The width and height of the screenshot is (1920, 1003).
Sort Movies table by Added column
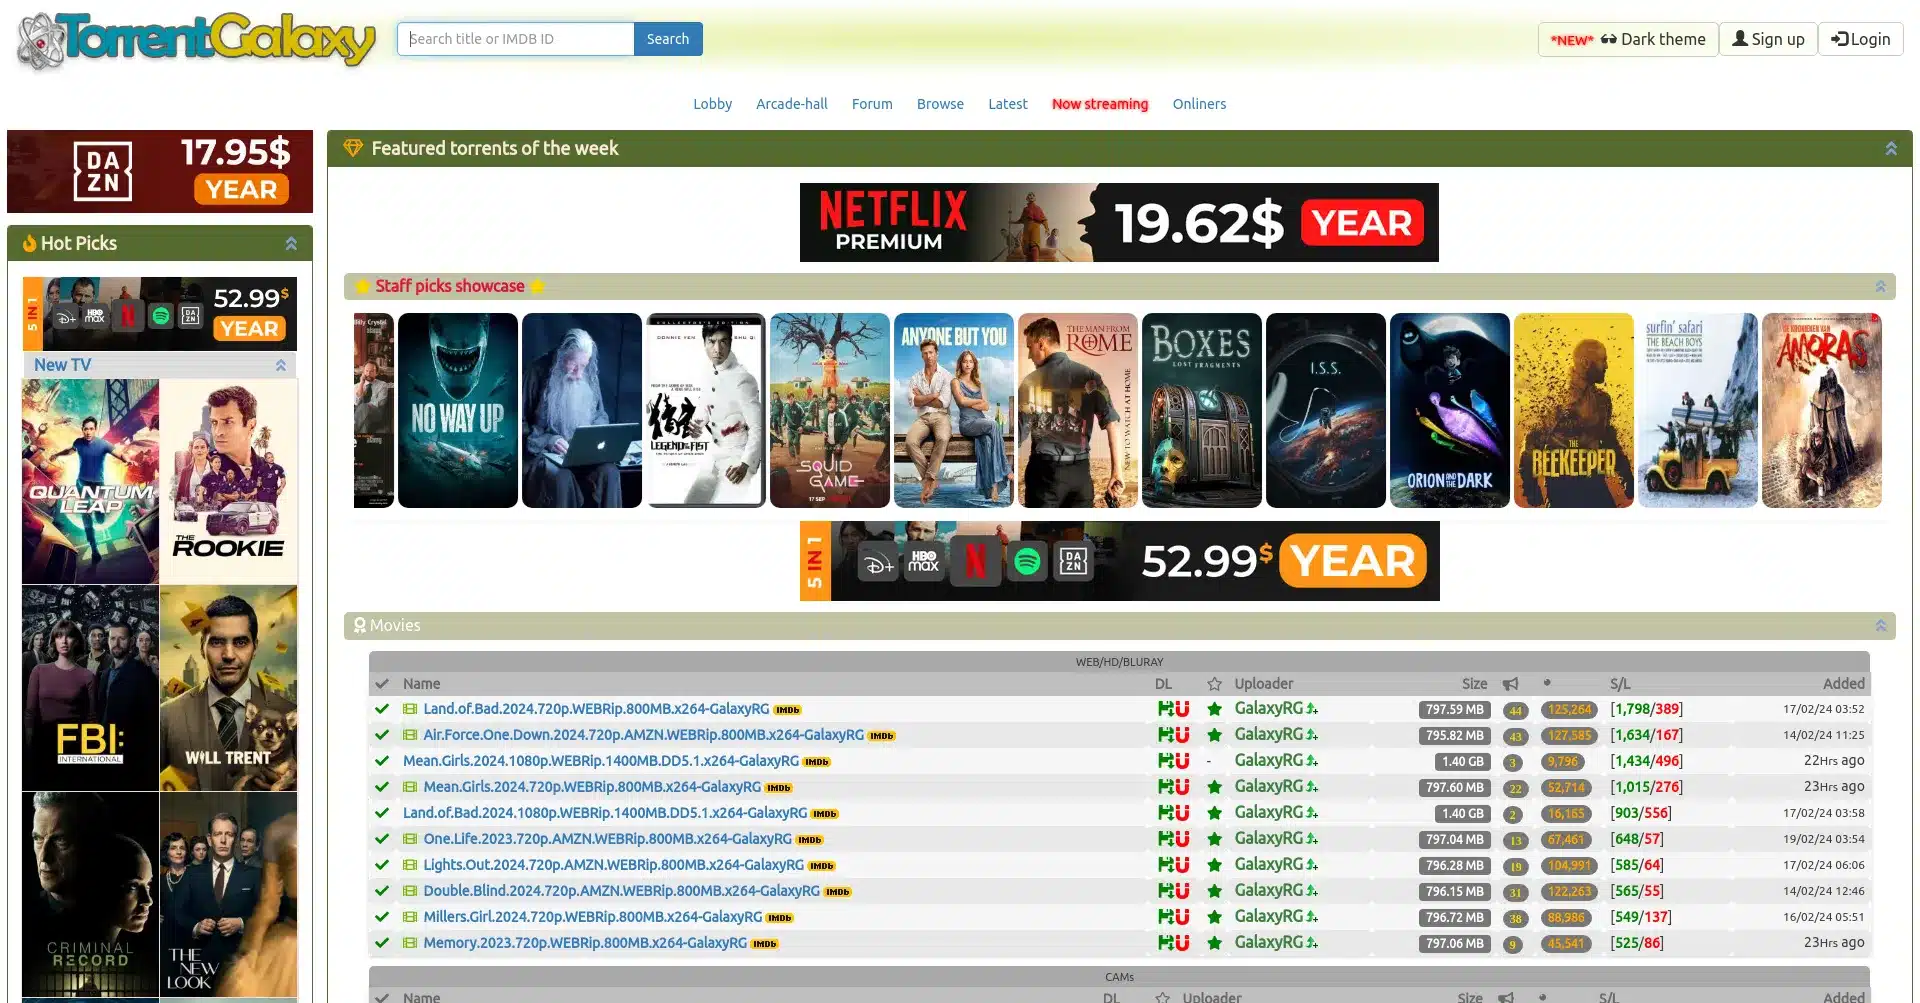point(1843,684)
